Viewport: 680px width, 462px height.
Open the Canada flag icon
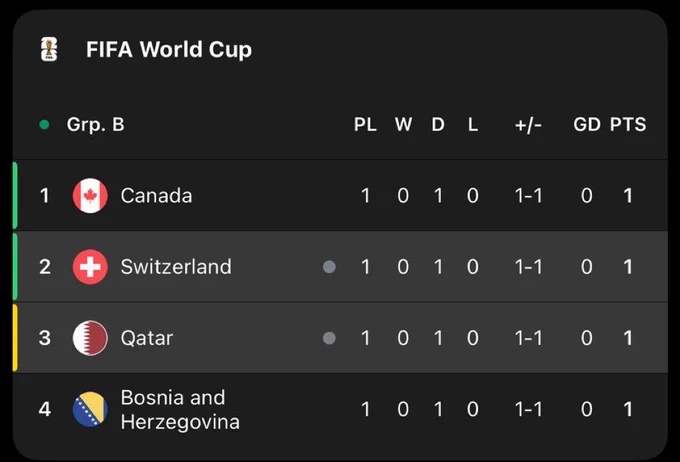pos(90,196)
